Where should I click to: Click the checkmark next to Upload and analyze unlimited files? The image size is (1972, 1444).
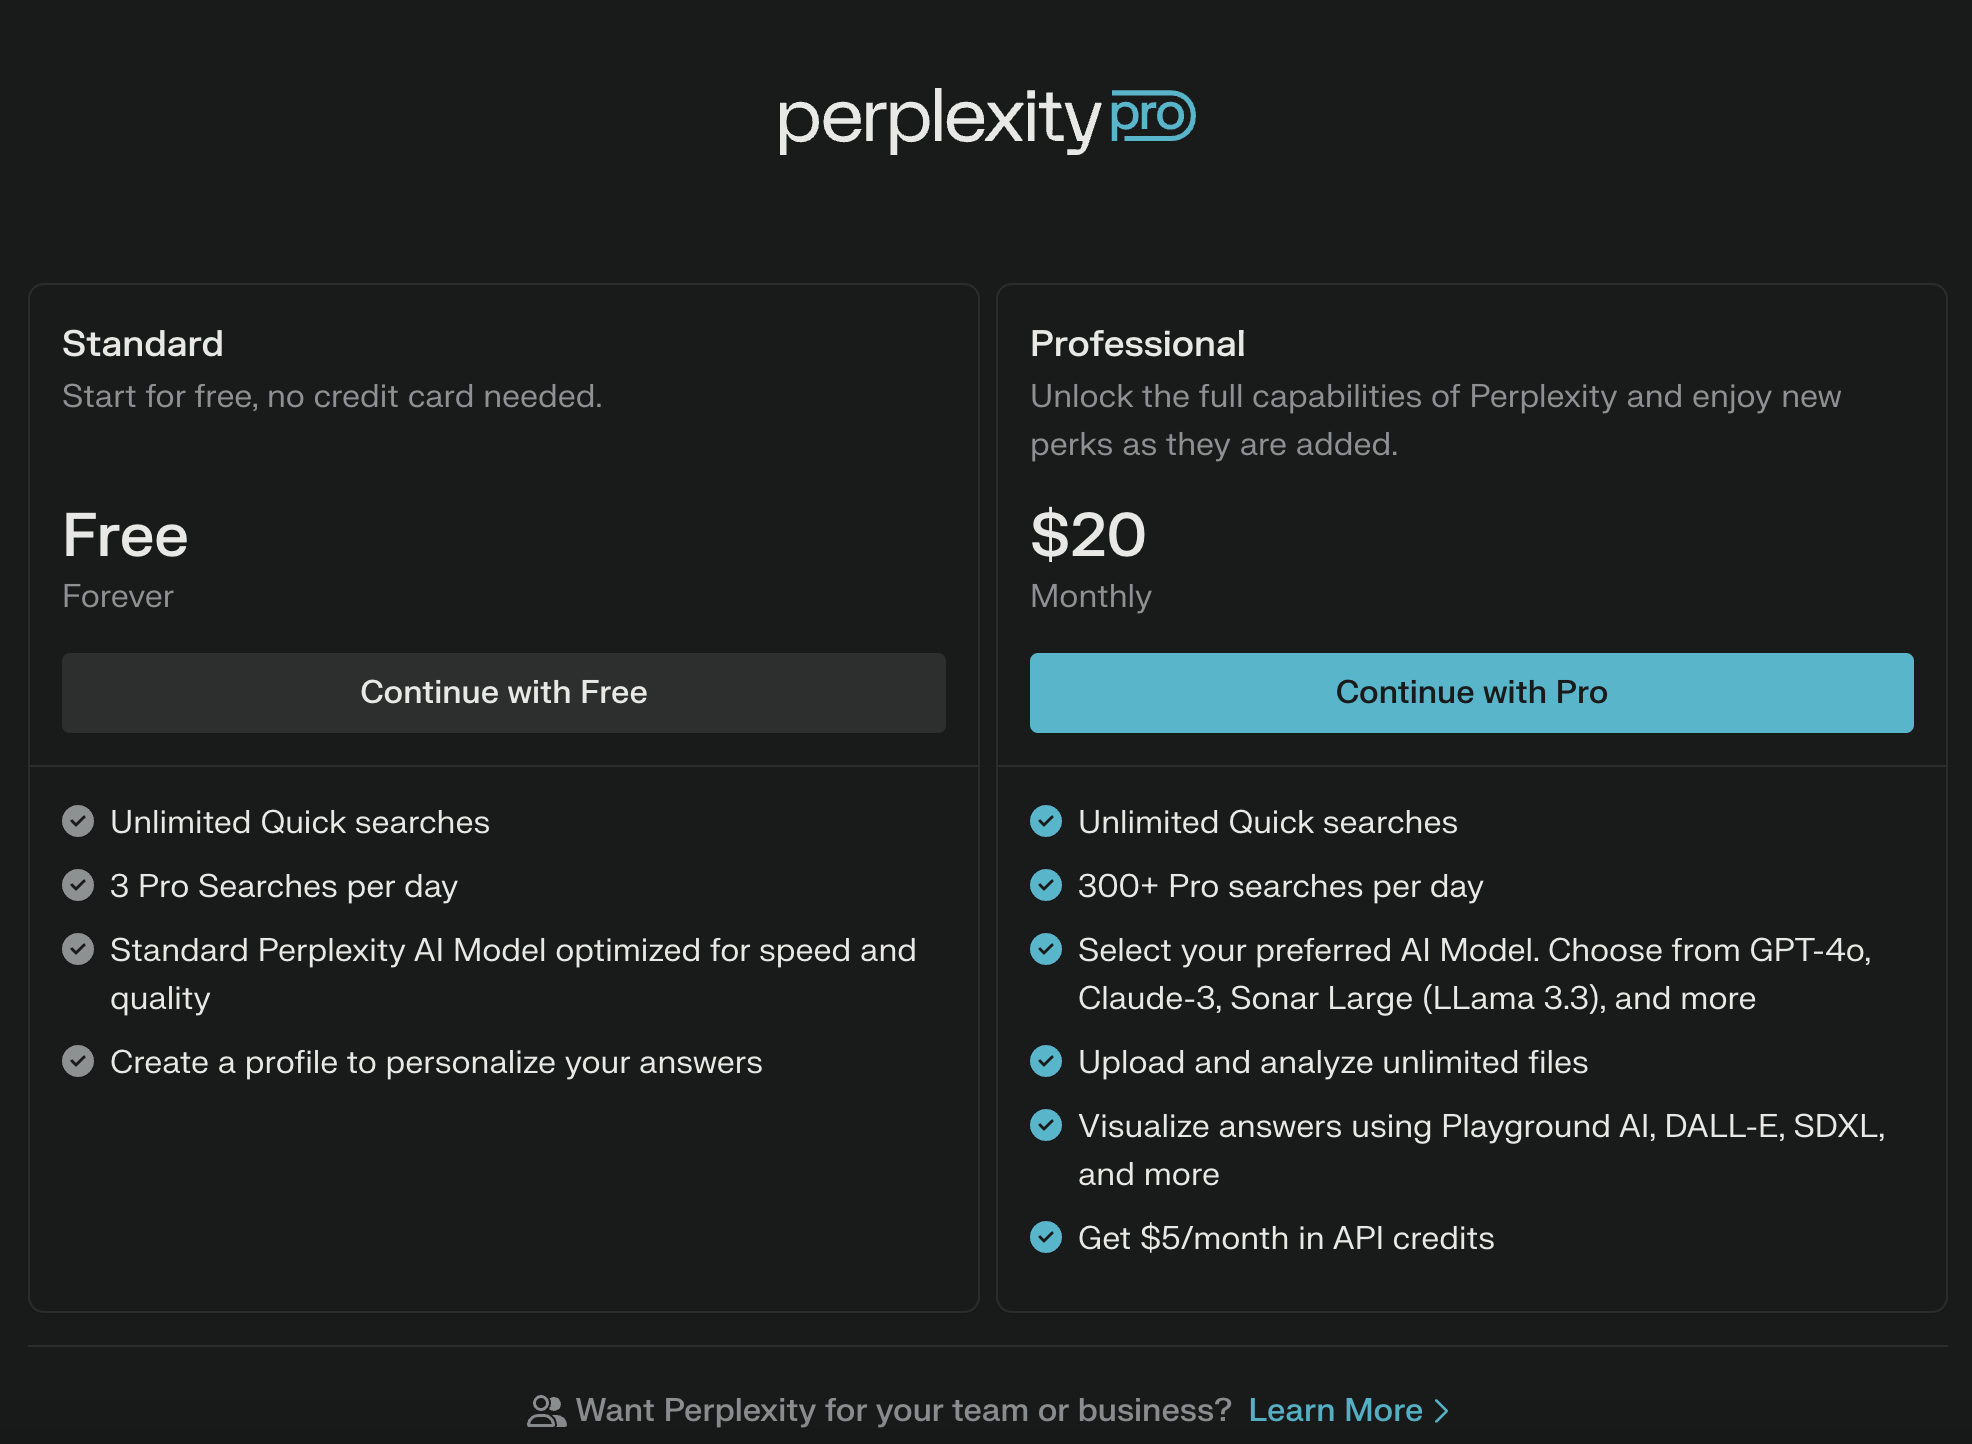coord(1046,1061)
